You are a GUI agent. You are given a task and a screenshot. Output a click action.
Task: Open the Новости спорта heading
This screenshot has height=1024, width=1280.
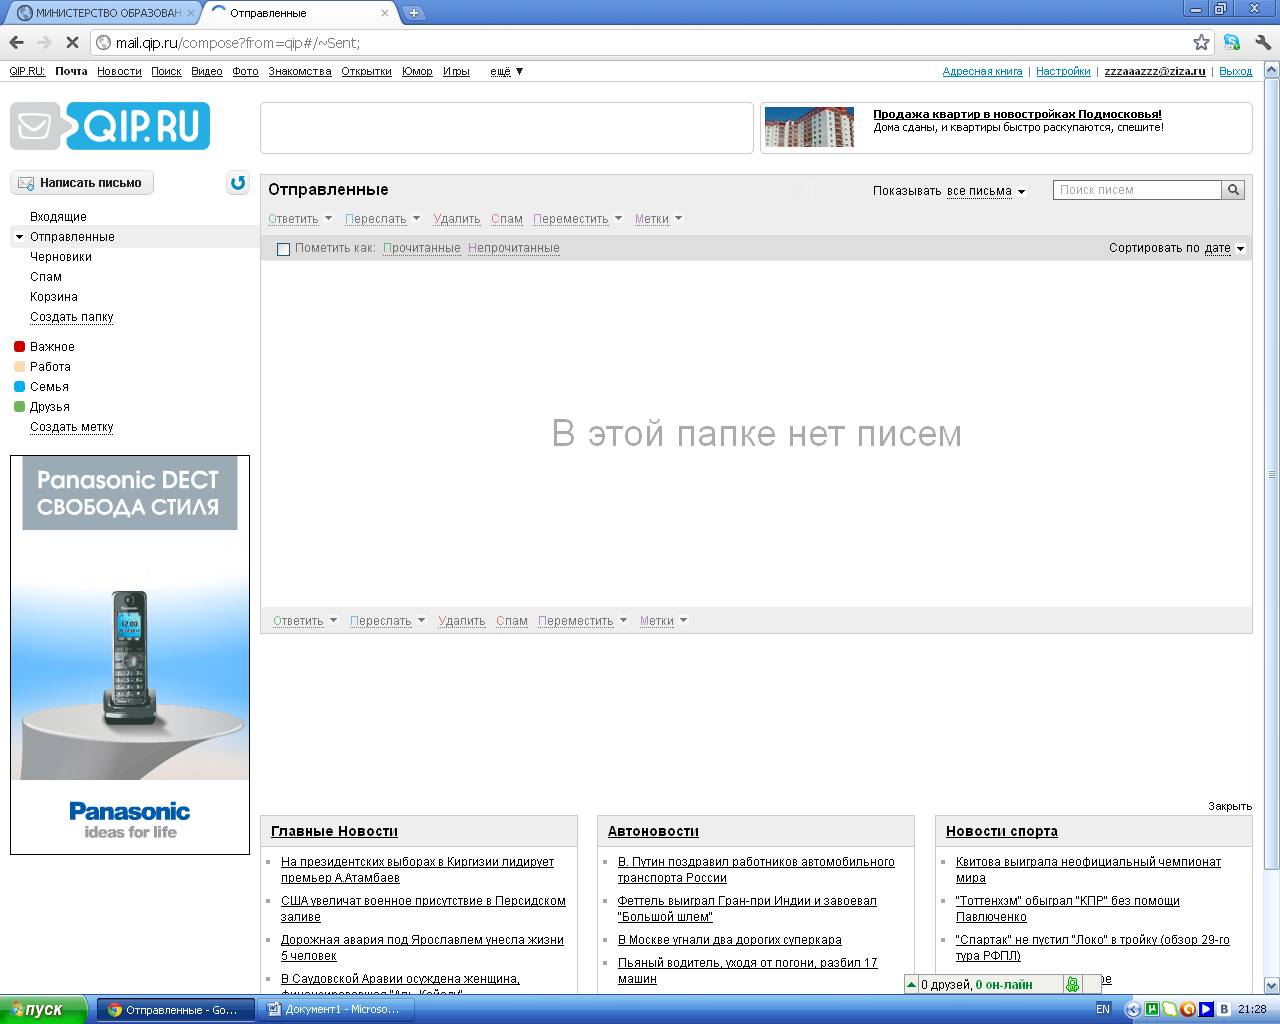[x=1001, y=831]
